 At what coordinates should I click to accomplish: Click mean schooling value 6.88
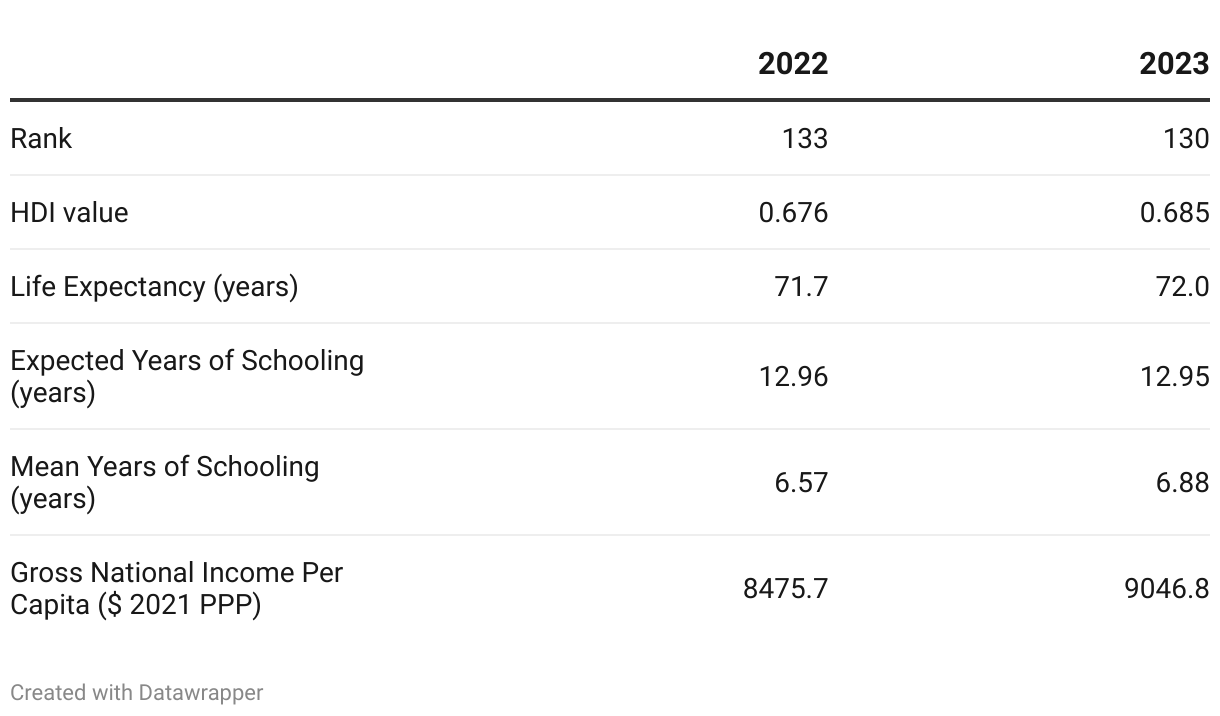[1182, 482]
